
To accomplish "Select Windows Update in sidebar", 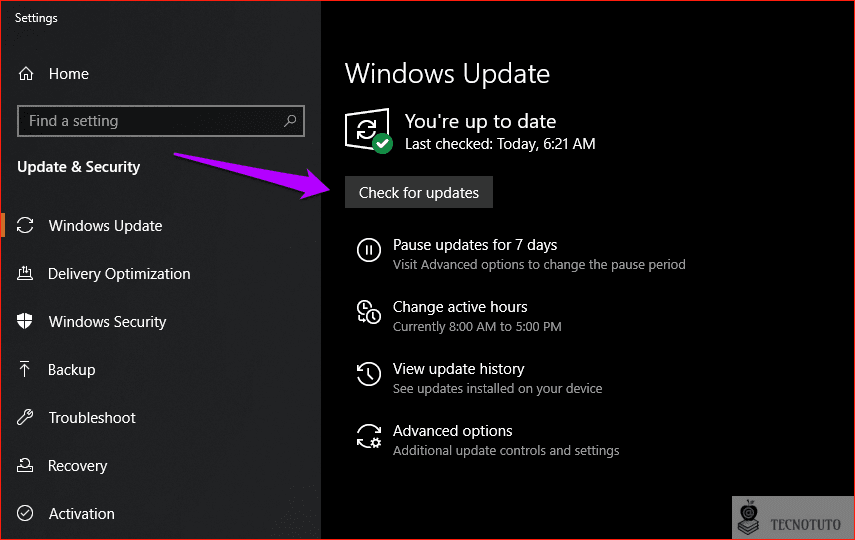I will 105,226.
